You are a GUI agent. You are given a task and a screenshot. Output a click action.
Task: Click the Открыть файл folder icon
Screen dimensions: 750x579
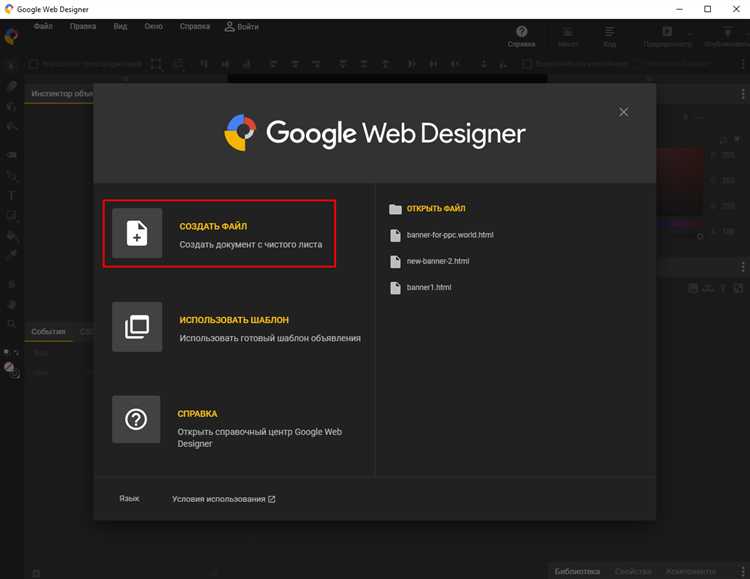(396, 209)
